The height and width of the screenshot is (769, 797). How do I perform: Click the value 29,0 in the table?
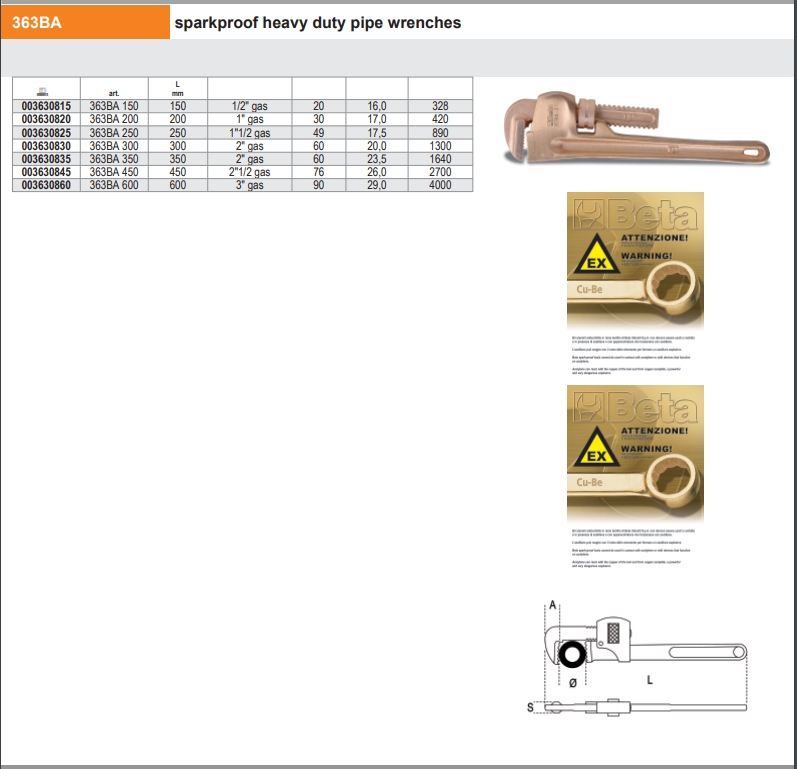coord(377,185)
